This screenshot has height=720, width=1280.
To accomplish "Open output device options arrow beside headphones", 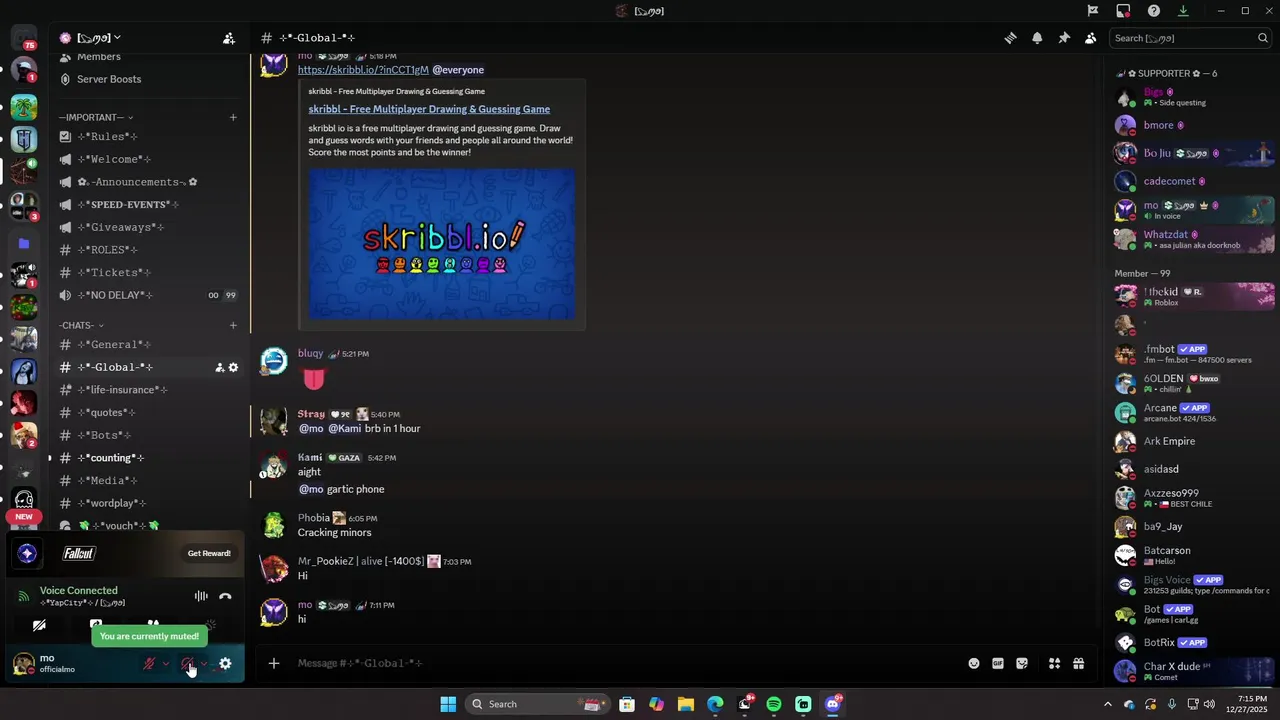I will [204, 663].
